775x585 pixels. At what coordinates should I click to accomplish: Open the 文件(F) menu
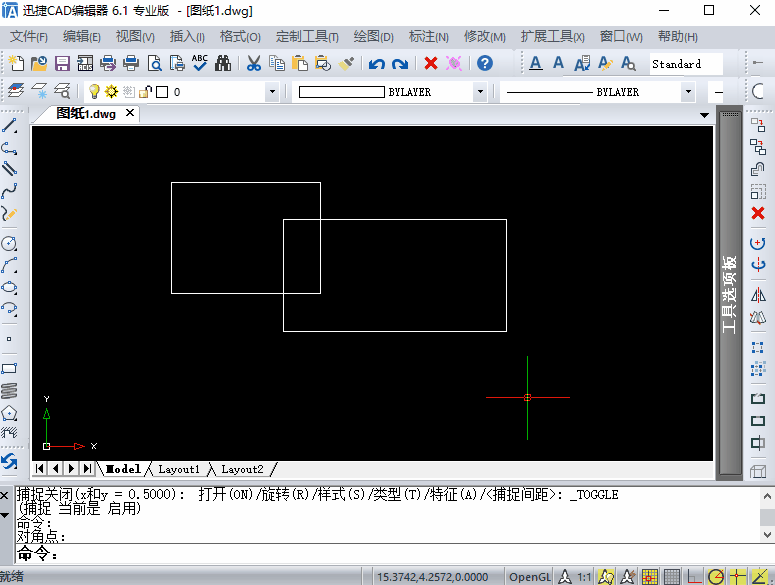click(29, 37)
